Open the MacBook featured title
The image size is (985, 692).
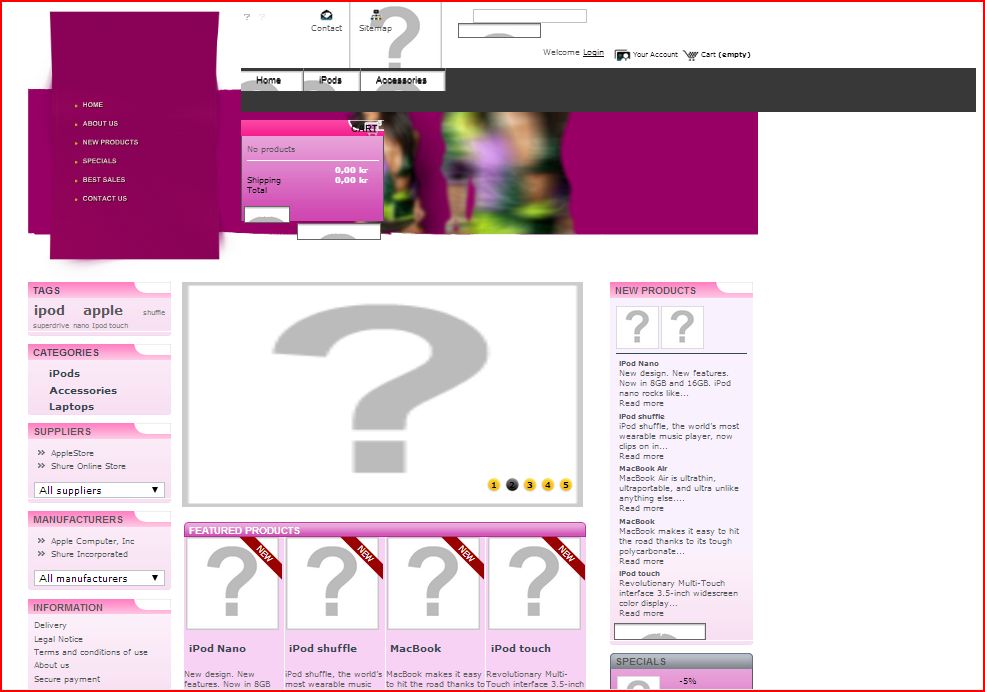point(415,649)
